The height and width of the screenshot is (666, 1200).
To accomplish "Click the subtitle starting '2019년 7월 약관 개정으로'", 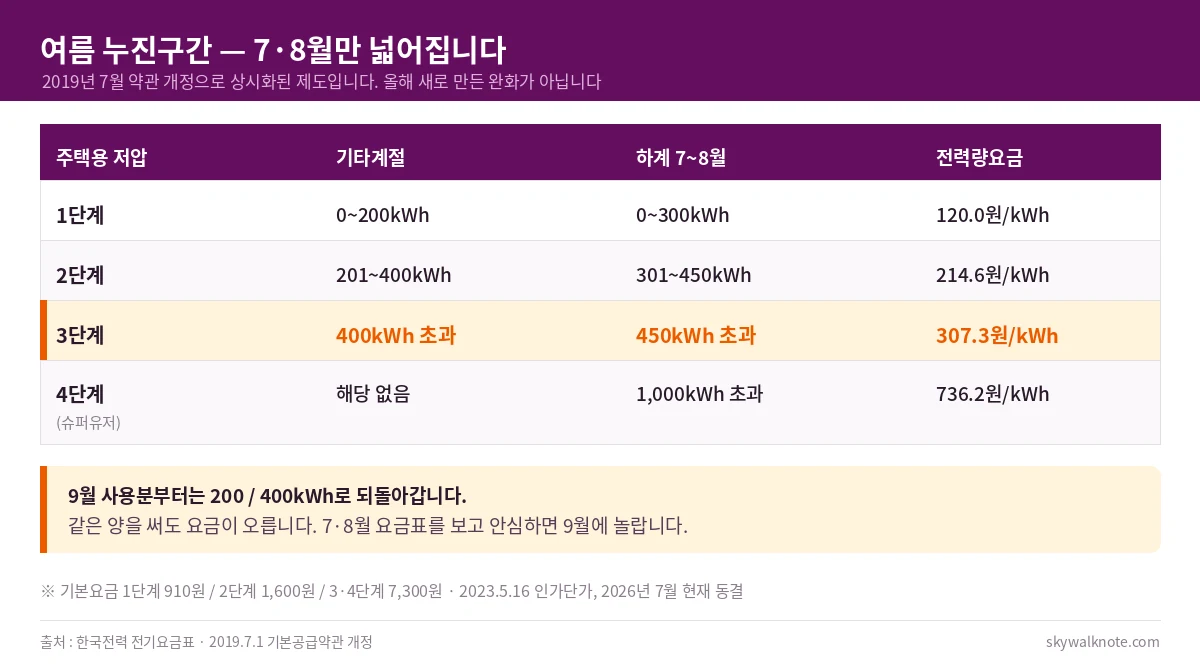I will 321,82.
